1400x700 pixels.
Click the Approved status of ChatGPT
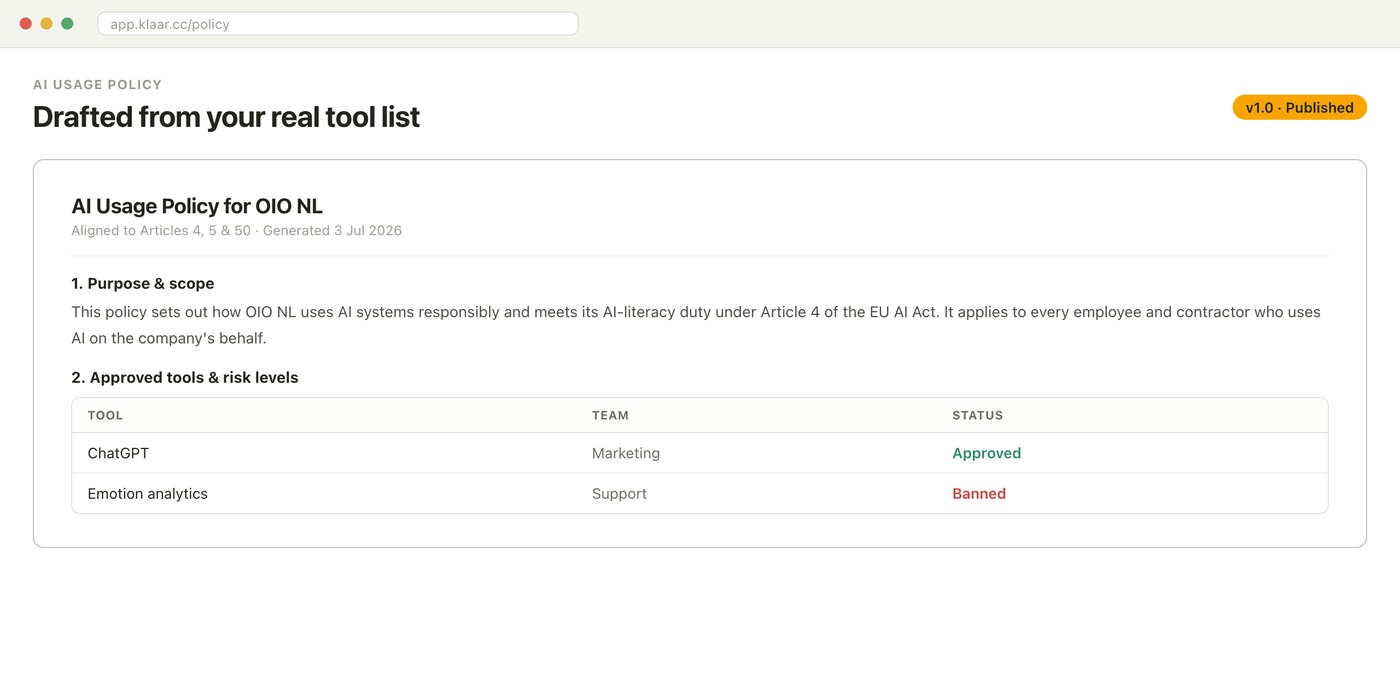coord(986,453)
